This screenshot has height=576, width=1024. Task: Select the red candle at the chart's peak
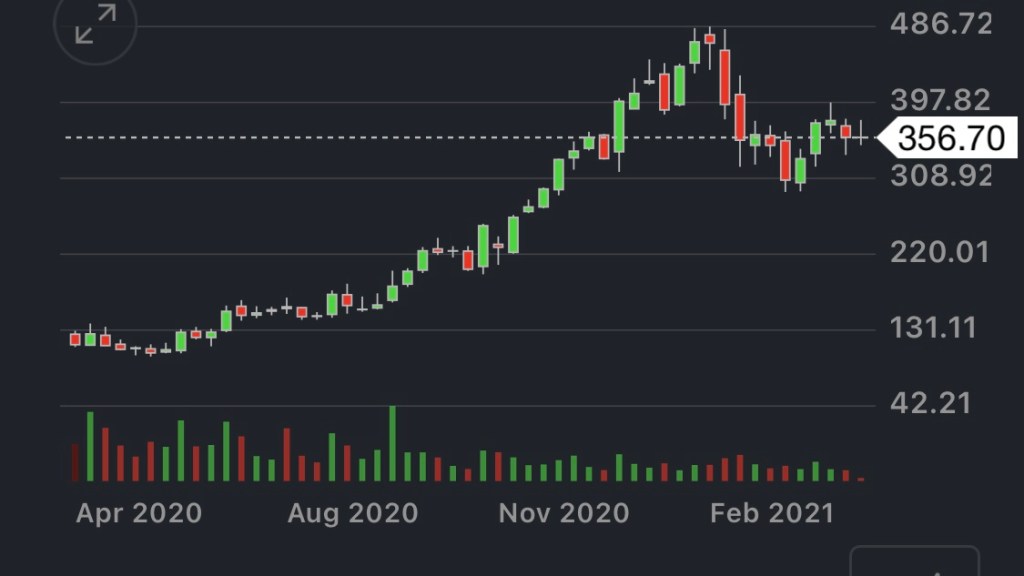click(x=710, y=38)
